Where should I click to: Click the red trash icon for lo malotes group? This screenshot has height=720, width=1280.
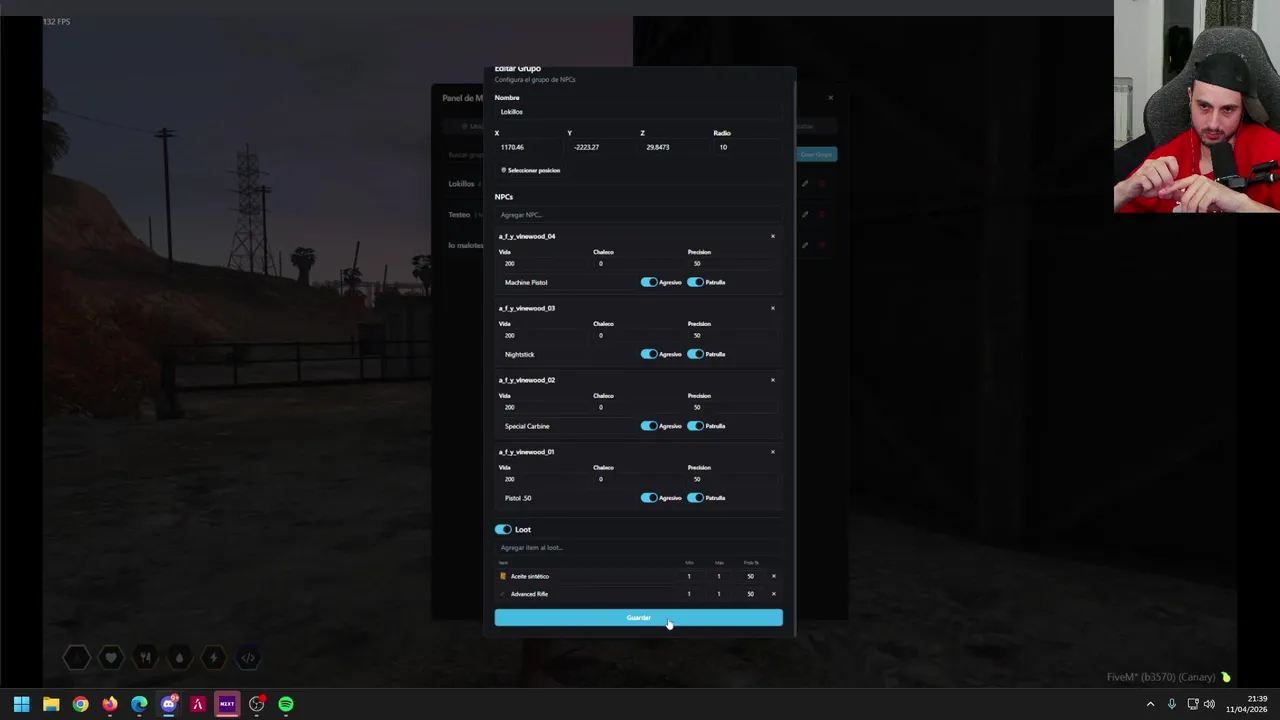coord(823,245)
